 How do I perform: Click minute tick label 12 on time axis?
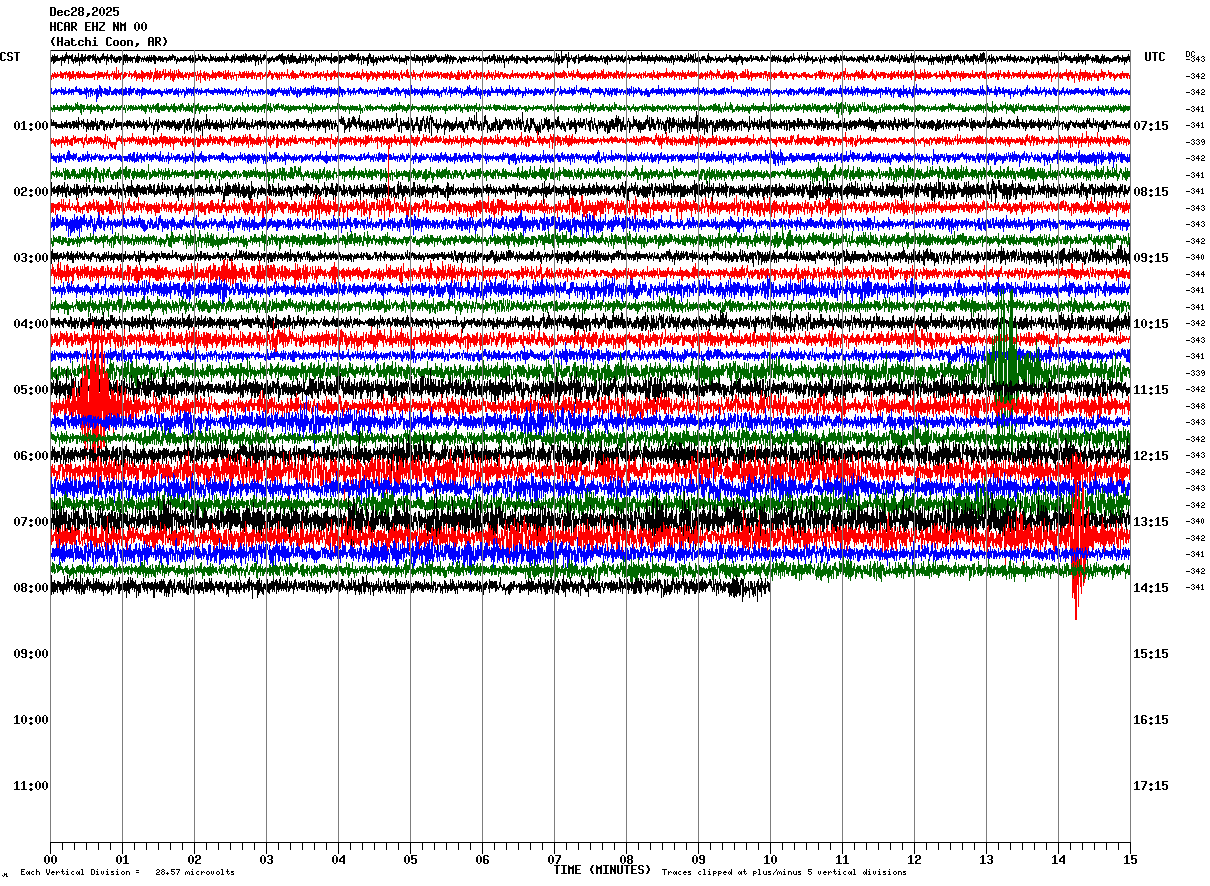pos(915,859)
